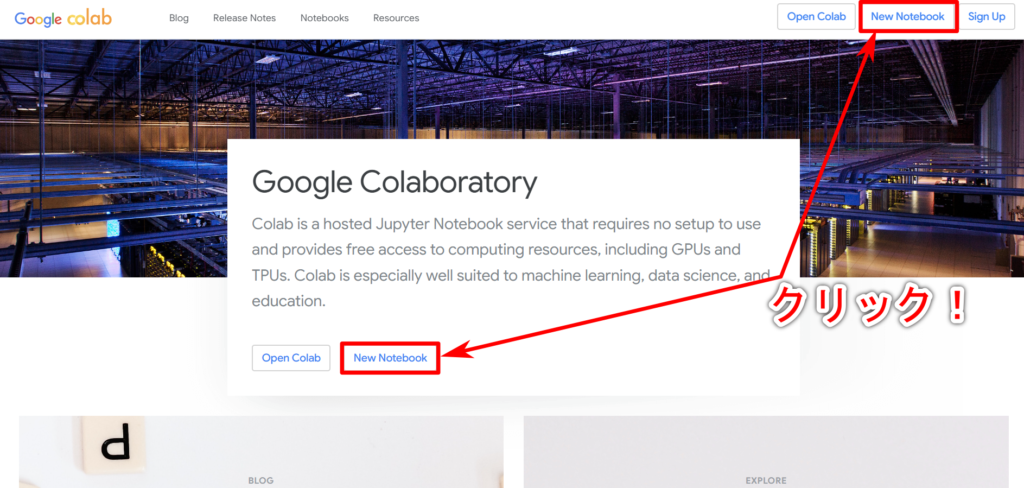Click the Google Colaboratory heading
Viewport: 1024px width, 488px height.
tap(394, 183)
